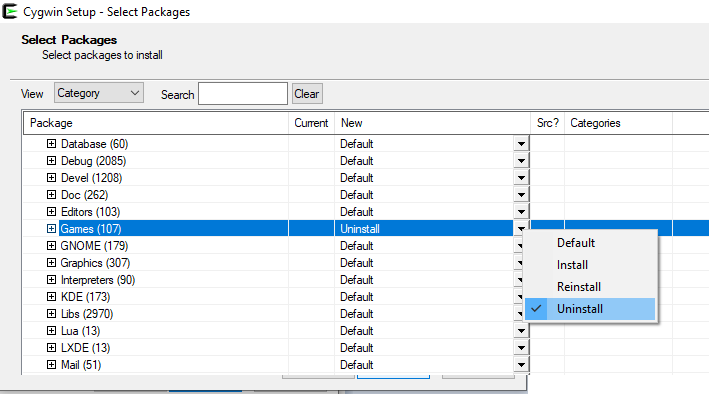The height and width of the screenshot is (394, 709).
Task: Open the action dropdown for Editors row
Action: point(521,212)
